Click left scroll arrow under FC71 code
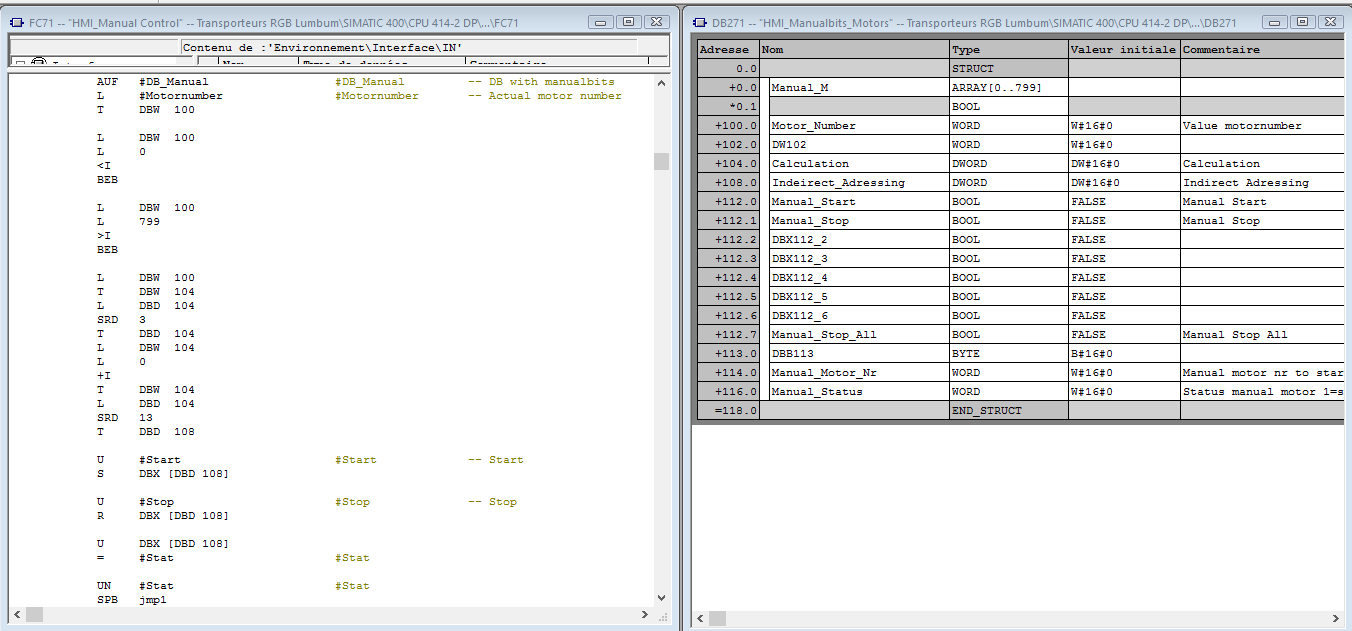This screenshot has width=1352, height=631. click(17, 614)
